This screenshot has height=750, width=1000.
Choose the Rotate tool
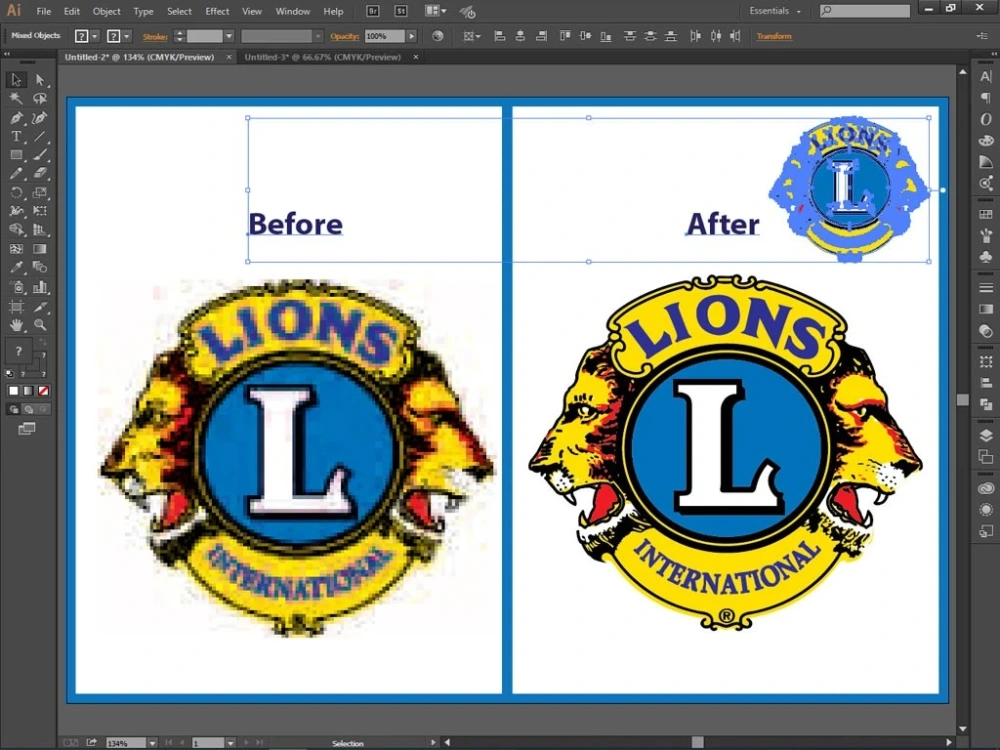point(16,192)
